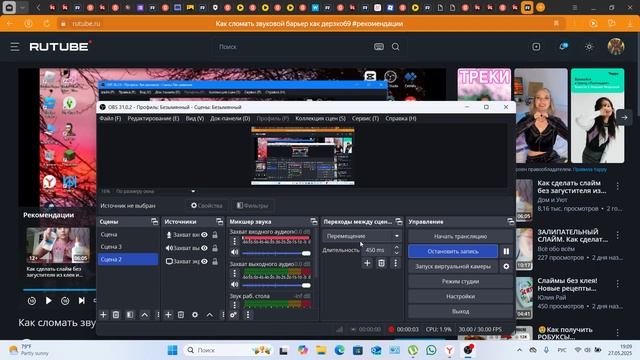Image resolution: width=640 pixels, height=360 pixels.
Task: Mute Захват входного аудиопотока channel
Action: coord(235,253)
